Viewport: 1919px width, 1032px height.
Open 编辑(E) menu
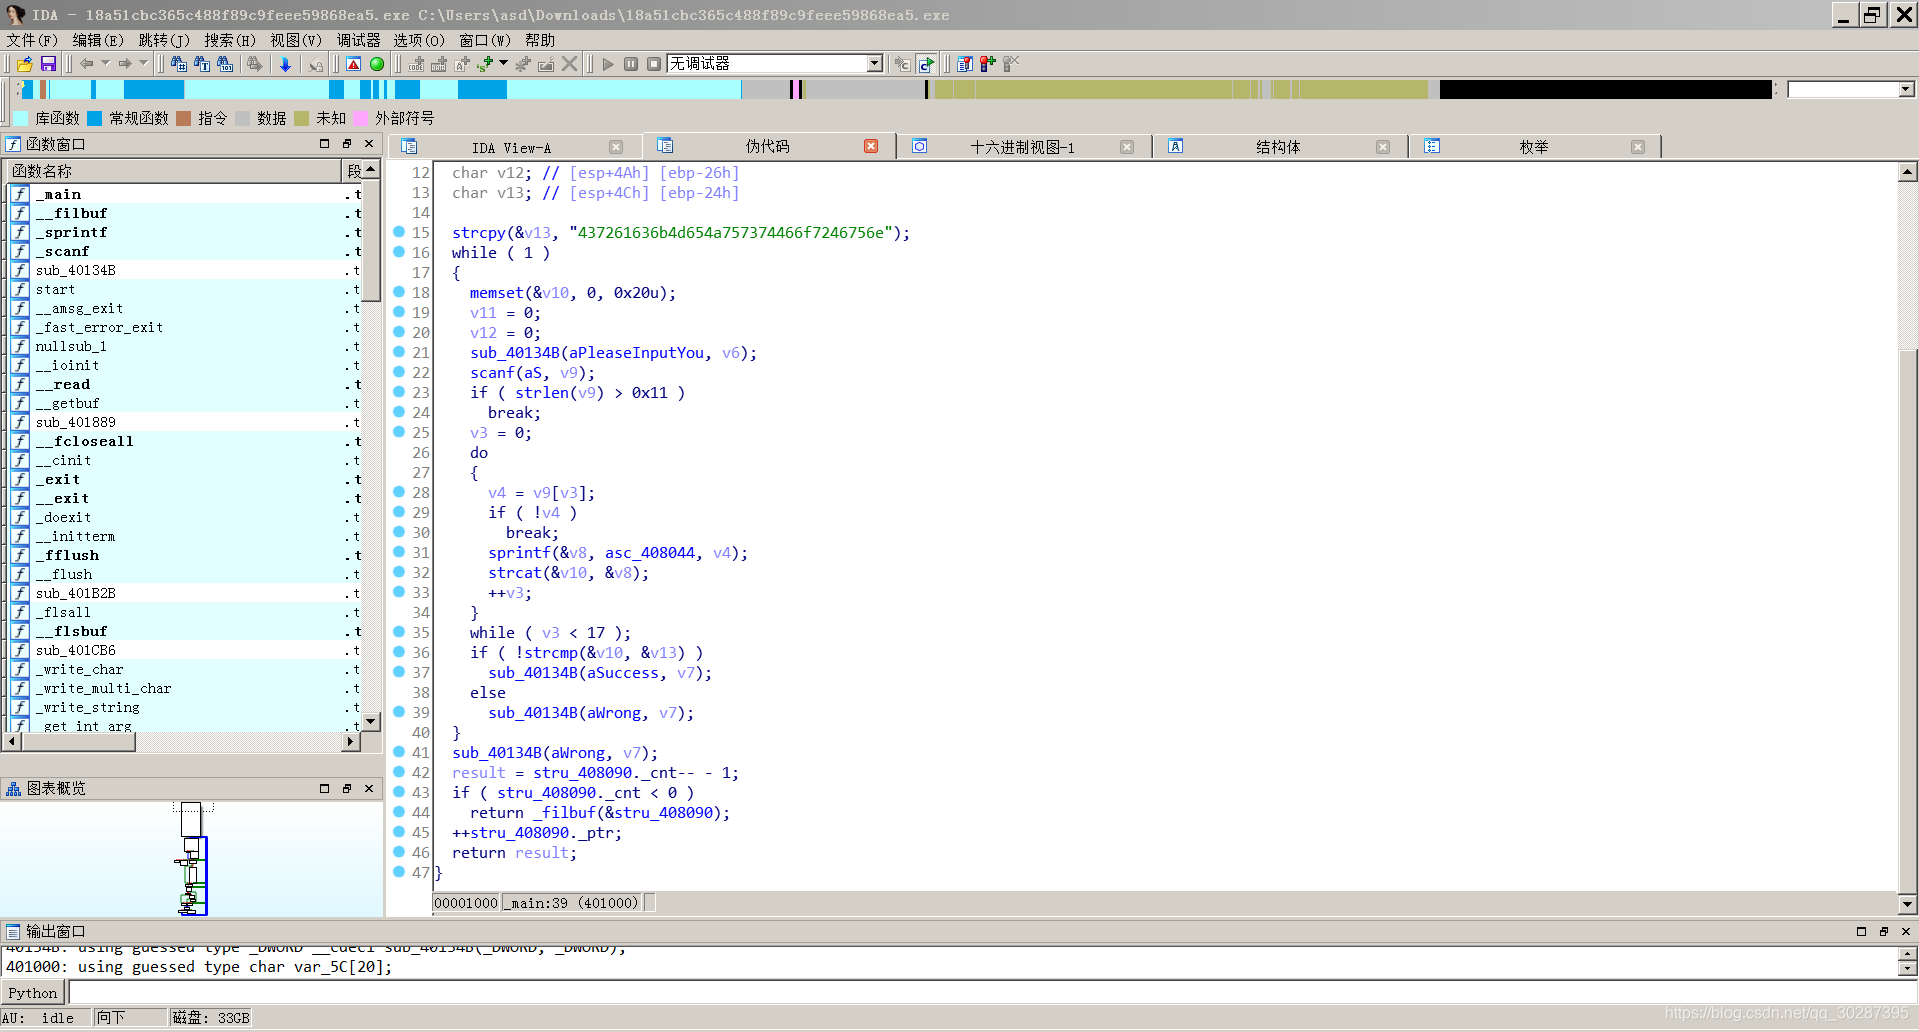pyautogui.click(x=98, y=40)
